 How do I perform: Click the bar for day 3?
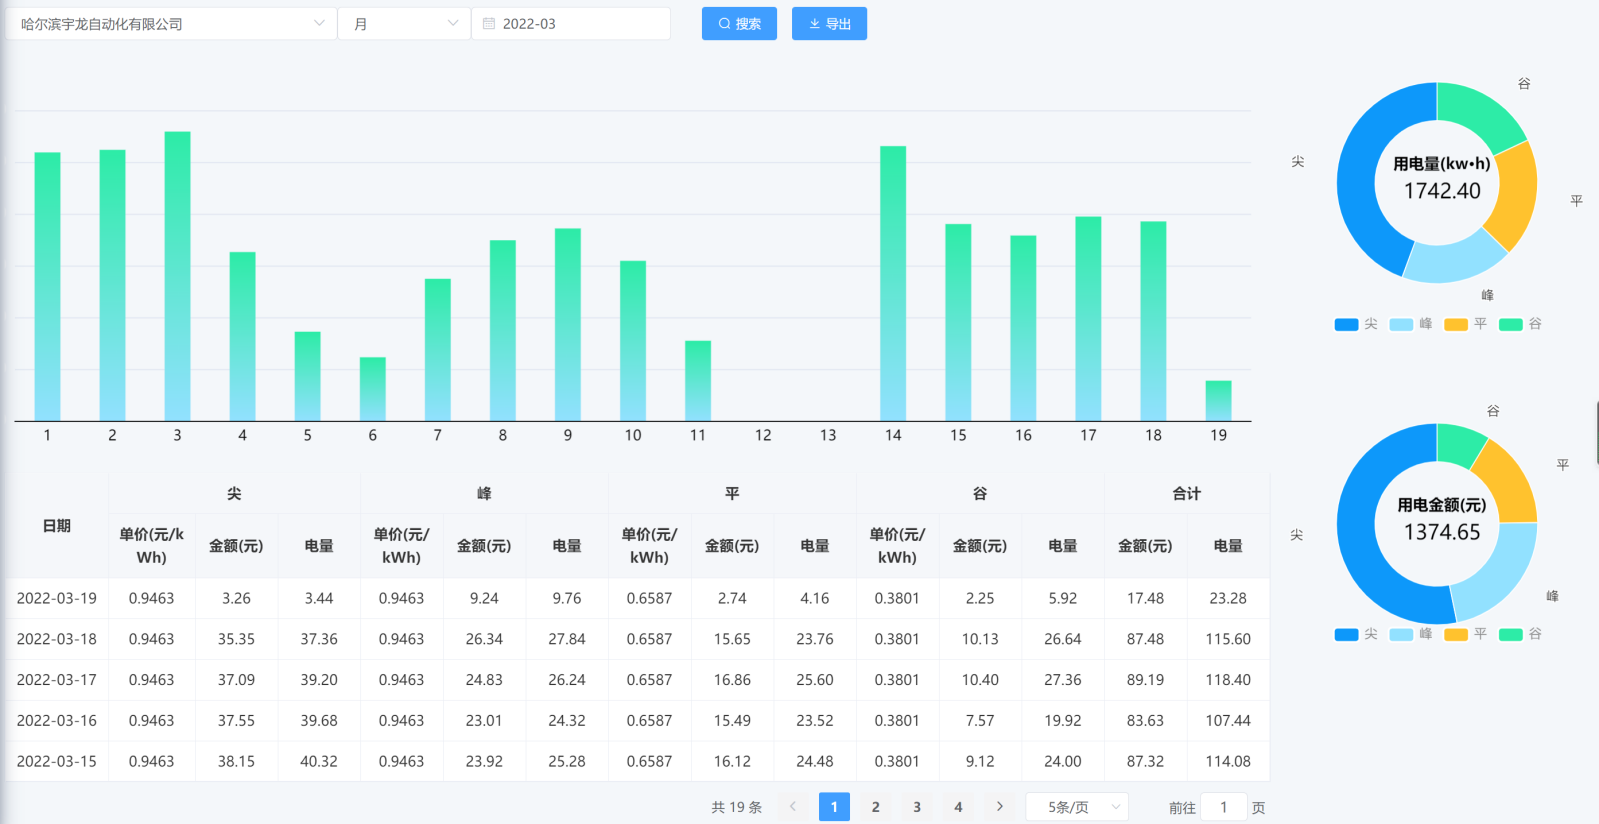[177, 276]
